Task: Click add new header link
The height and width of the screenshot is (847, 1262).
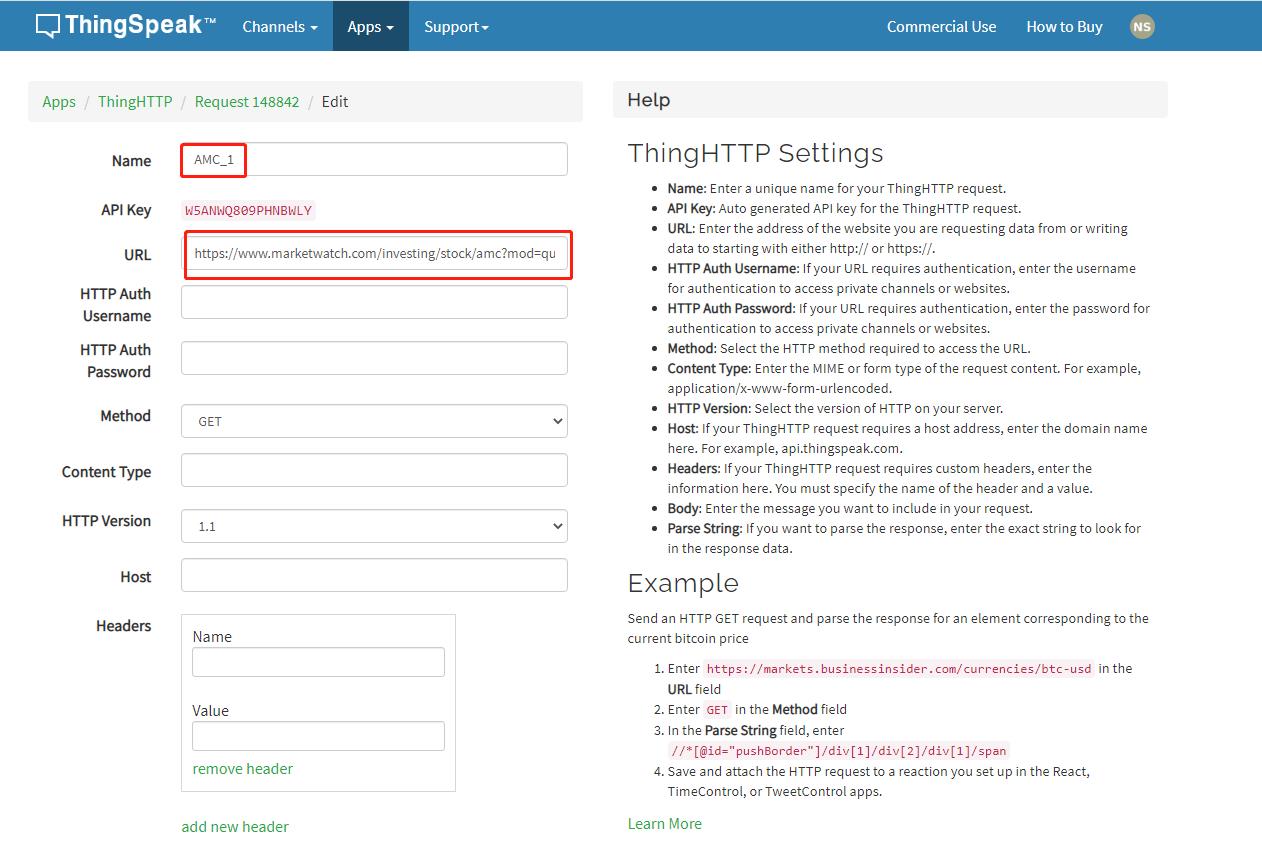Action: coord(235,827)
